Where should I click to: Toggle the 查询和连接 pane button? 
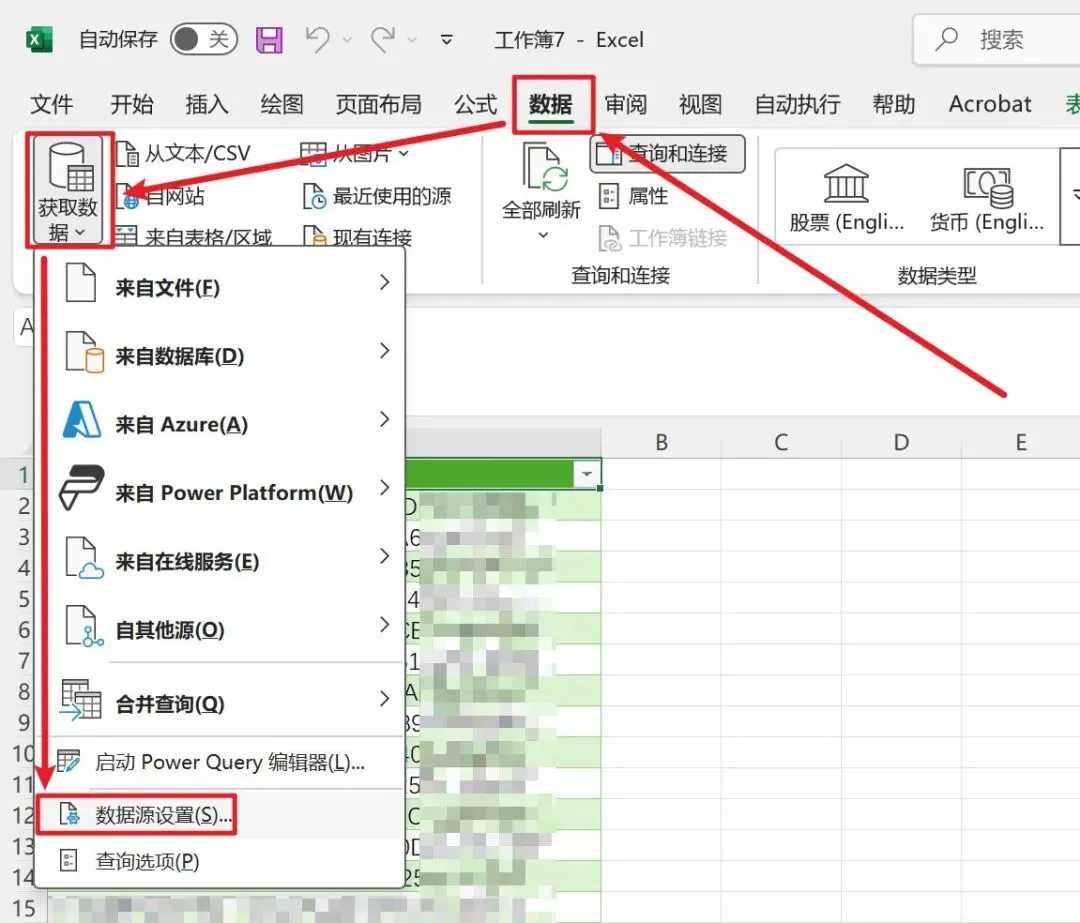(x=667, y=154)
